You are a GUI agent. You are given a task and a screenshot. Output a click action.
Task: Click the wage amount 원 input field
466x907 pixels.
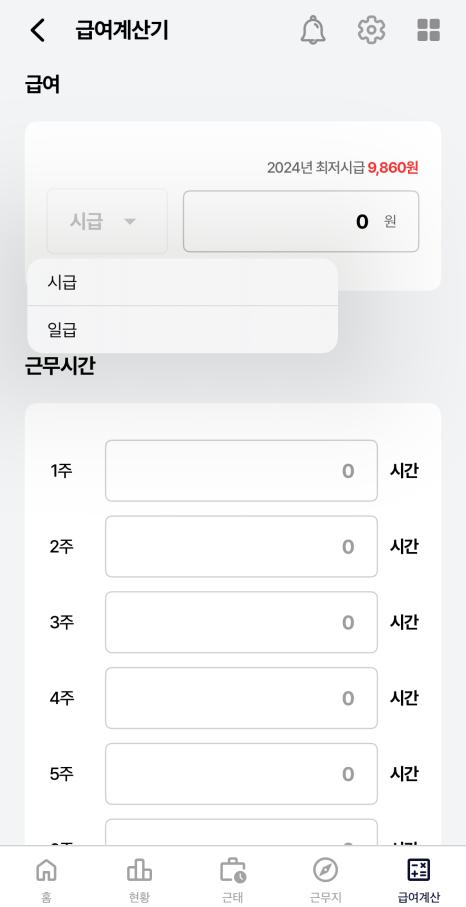301,222
